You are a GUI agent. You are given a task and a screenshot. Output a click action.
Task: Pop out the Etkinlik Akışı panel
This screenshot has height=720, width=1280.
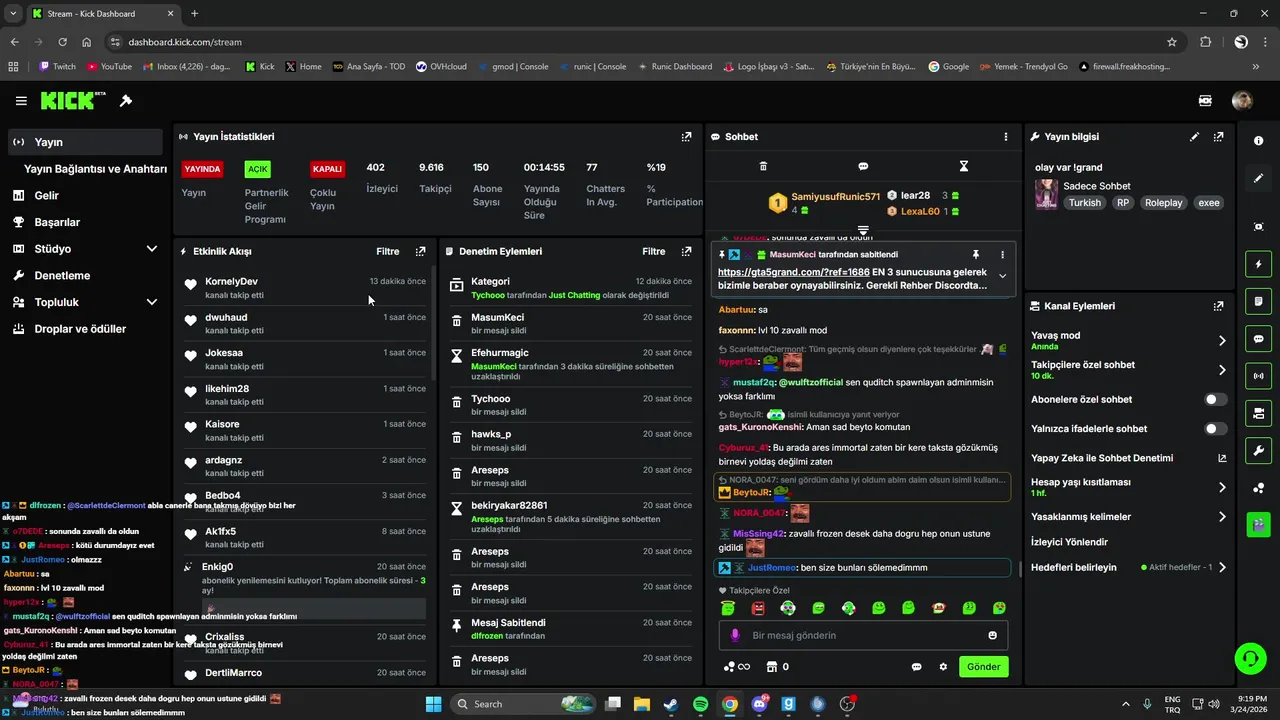420,252
